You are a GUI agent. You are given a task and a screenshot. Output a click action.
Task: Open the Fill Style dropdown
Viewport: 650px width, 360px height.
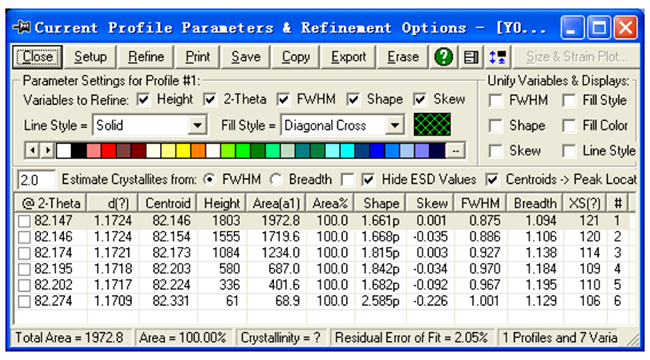(x=395, y=125)
